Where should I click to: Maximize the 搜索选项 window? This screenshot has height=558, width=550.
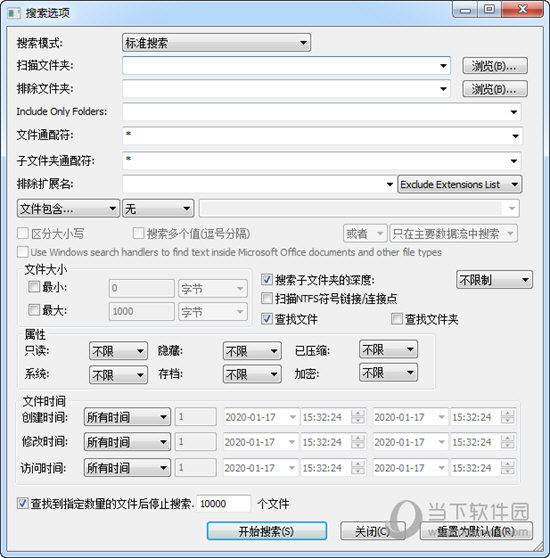tap(490, 10)
